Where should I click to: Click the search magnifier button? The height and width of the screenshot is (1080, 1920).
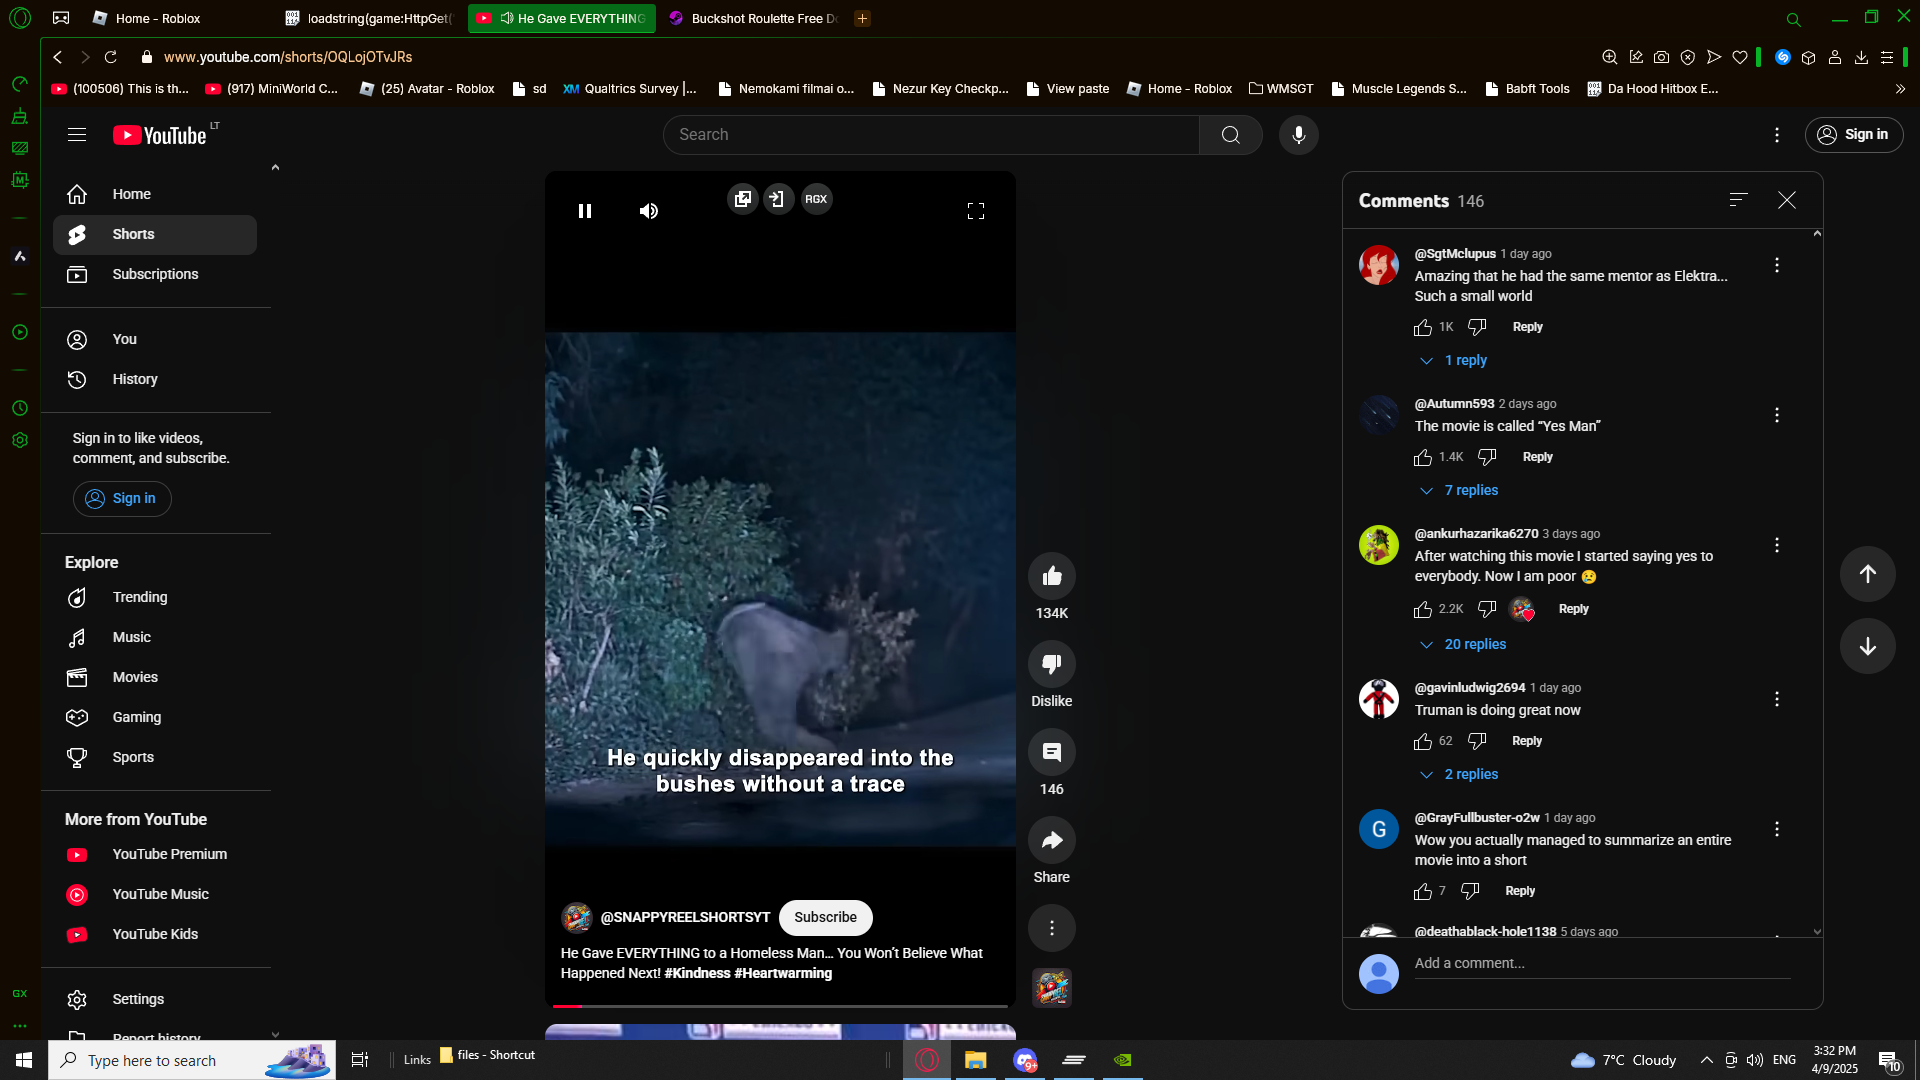[x=1231, y=135]
